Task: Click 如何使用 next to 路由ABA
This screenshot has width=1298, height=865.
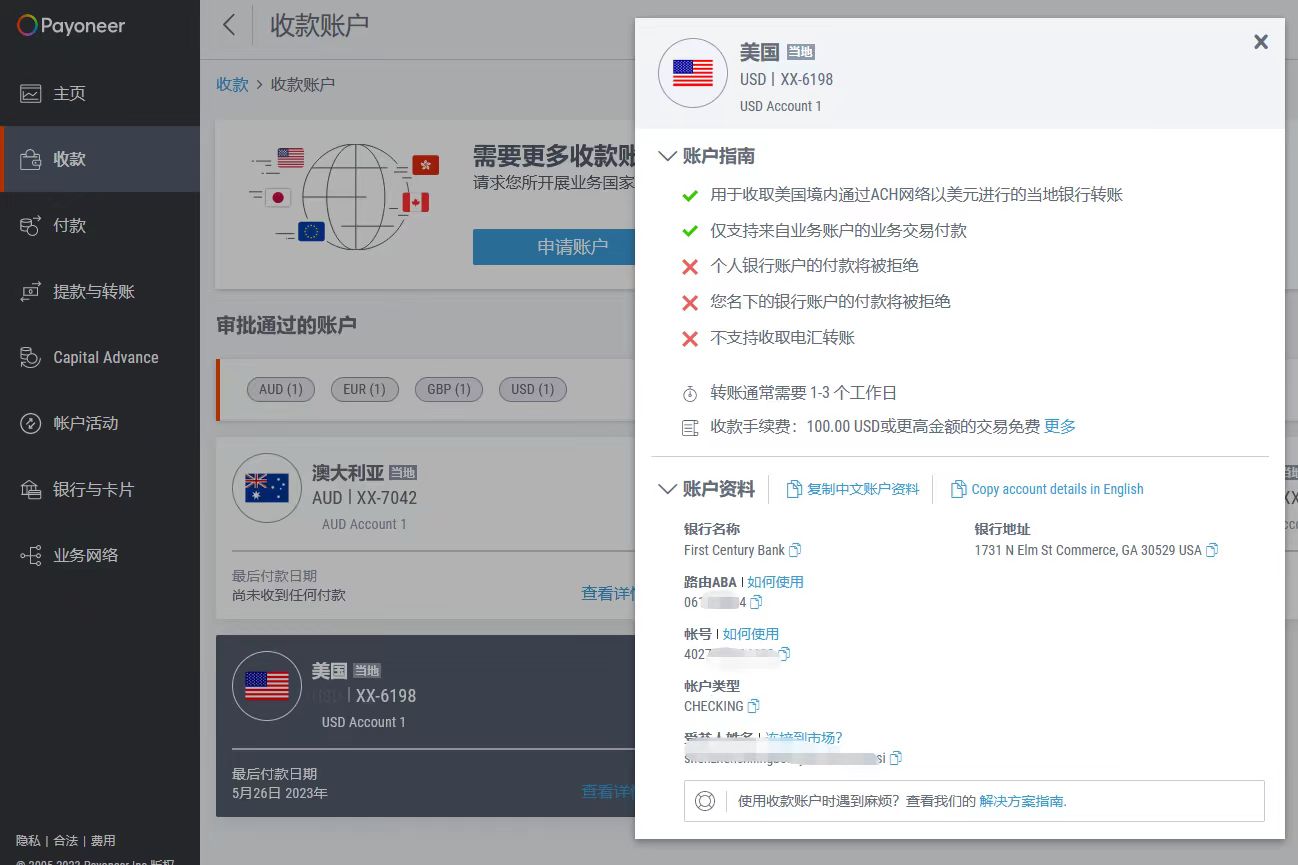Action: click(x=775, y=582)
